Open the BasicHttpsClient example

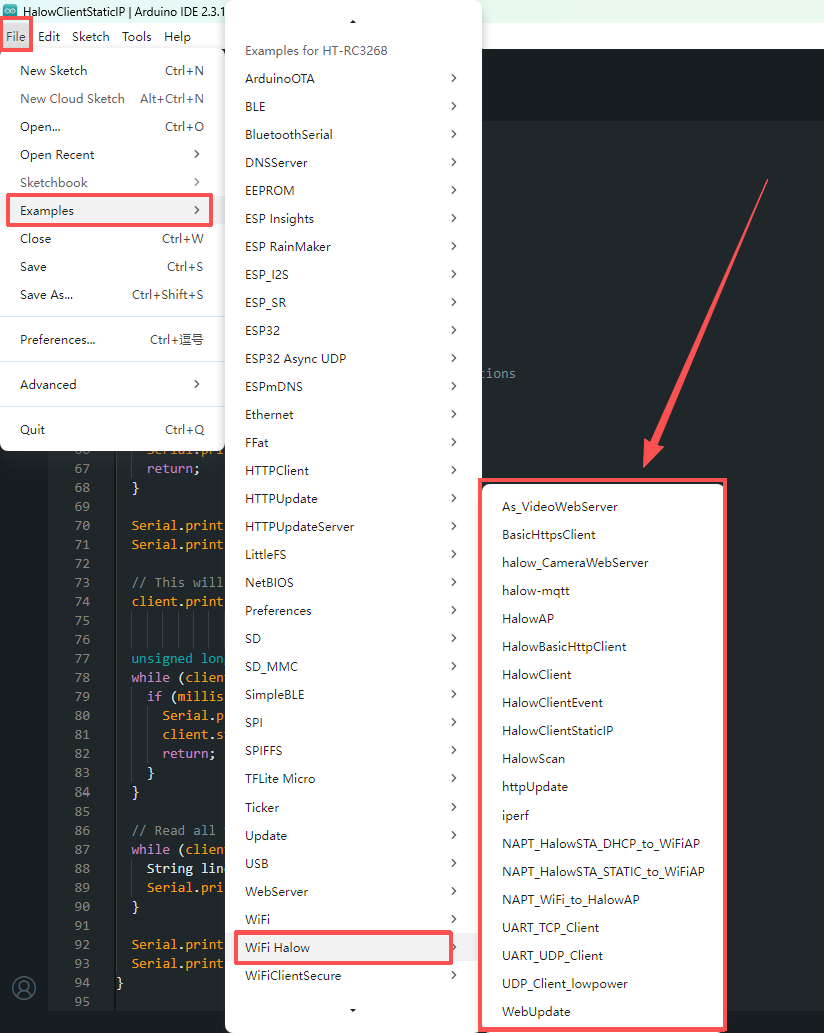(603, 535)
